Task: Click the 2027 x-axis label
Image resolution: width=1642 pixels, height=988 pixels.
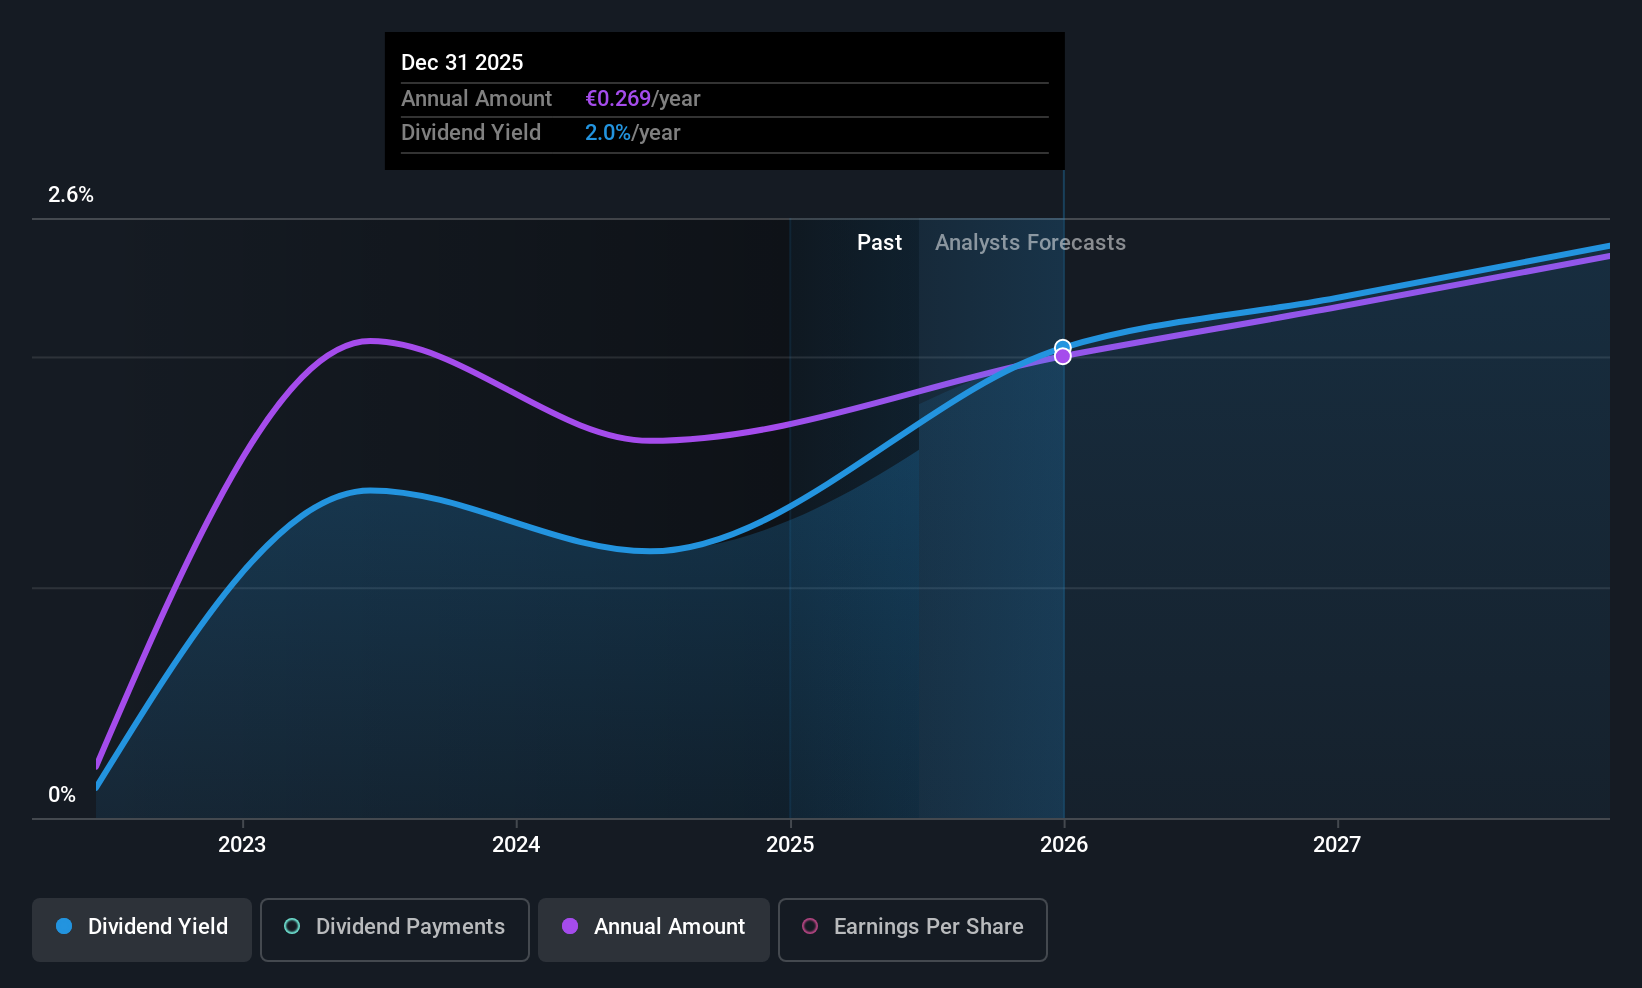Action: pyautogui.click(x=1337, y=845)
